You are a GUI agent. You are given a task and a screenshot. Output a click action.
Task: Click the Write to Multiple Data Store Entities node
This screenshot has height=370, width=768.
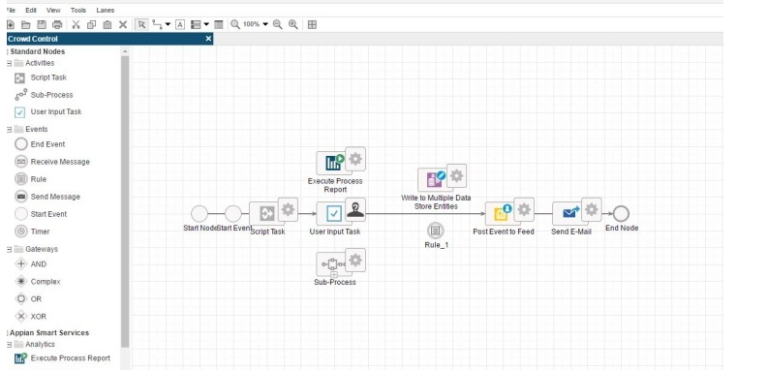click(x=435, y=179)
